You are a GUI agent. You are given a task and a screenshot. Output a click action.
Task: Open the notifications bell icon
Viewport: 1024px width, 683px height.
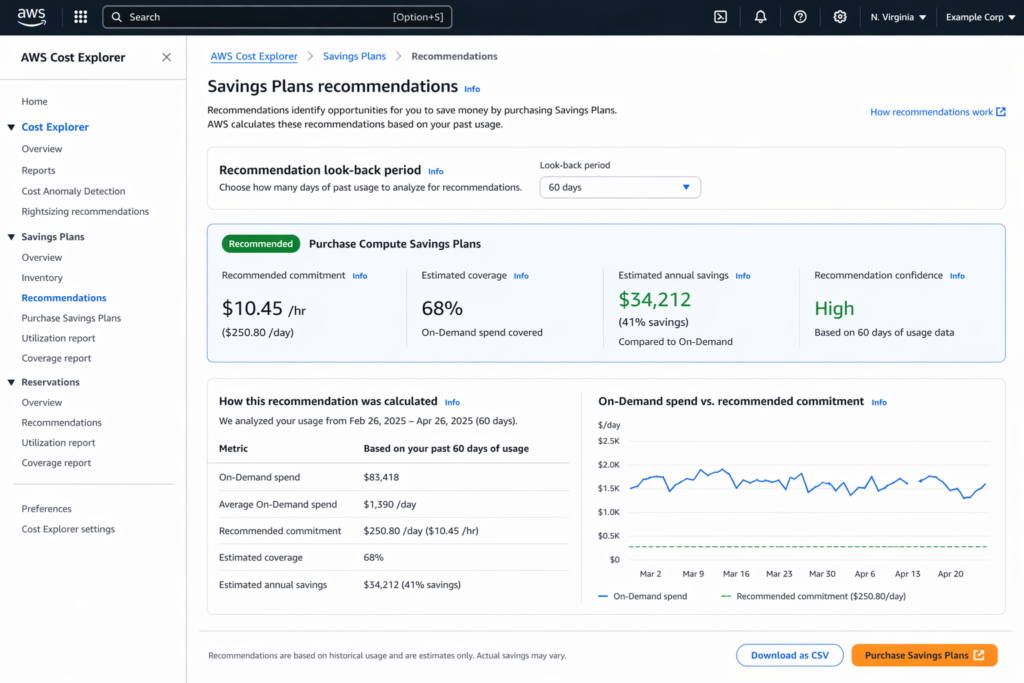pyautogui.click(x=760, y=16)
